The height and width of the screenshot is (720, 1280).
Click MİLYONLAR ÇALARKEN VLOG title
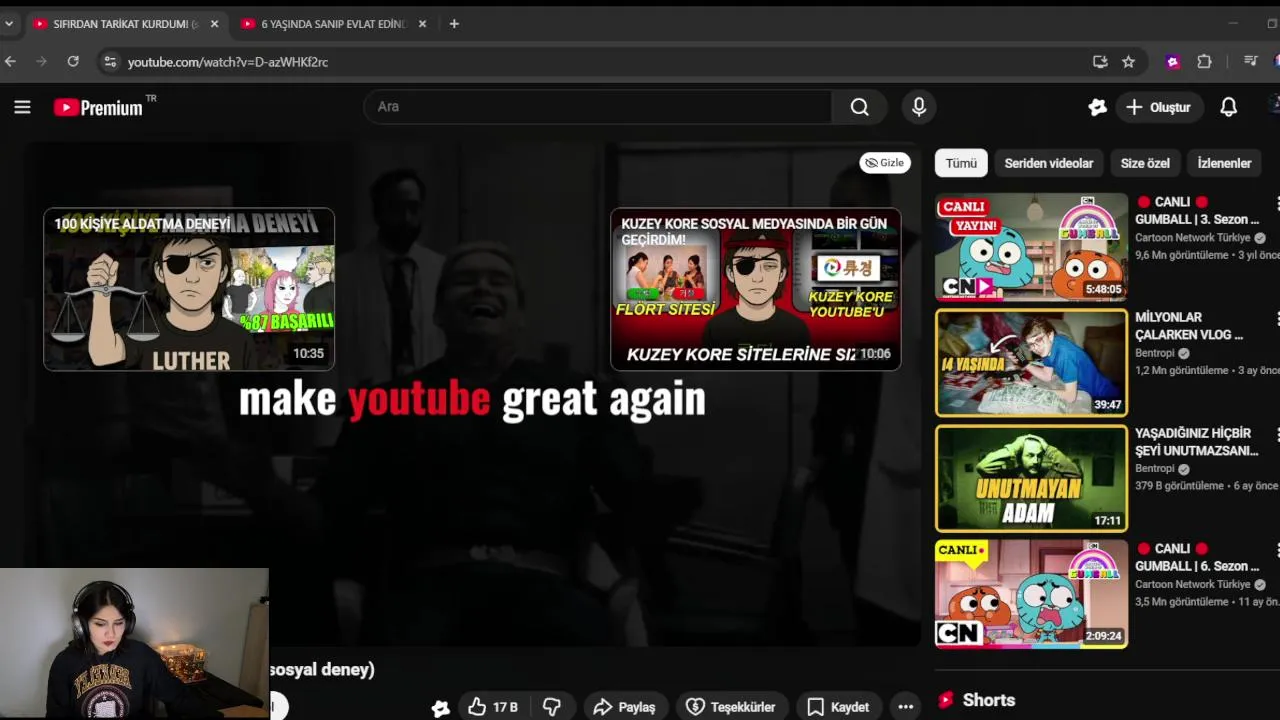point(1189,326)
